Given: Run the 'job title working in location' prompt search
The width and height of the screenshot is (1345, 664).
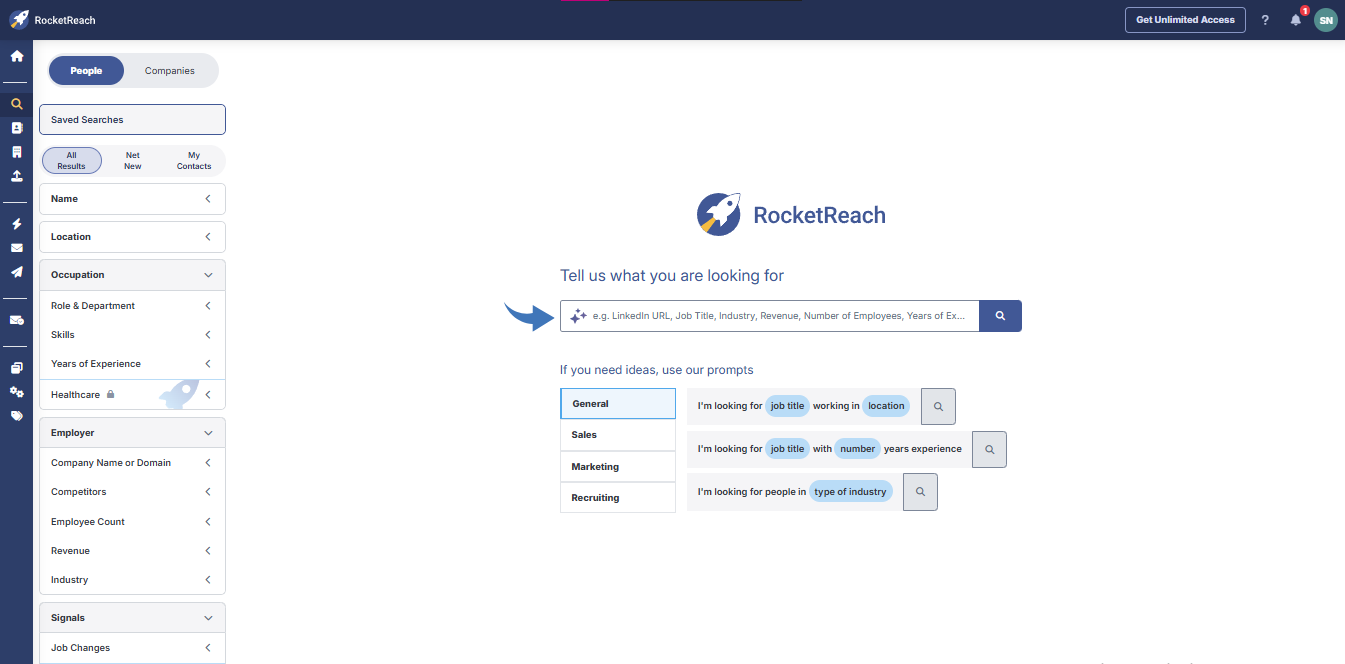Looking at the screenshot, I should pos(938,407).
